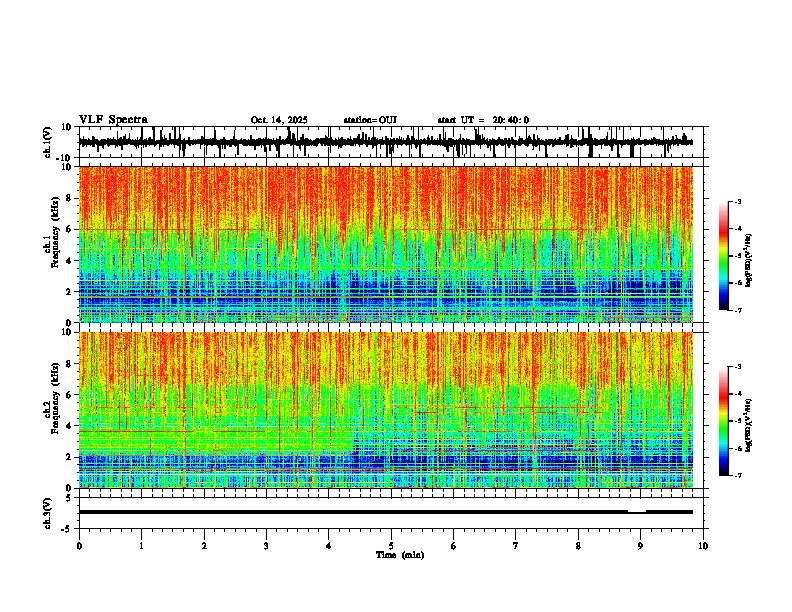Screen dimensions: 792x612
Task: Select the date text "Oct. 14, 2025"
Action: 279,120
